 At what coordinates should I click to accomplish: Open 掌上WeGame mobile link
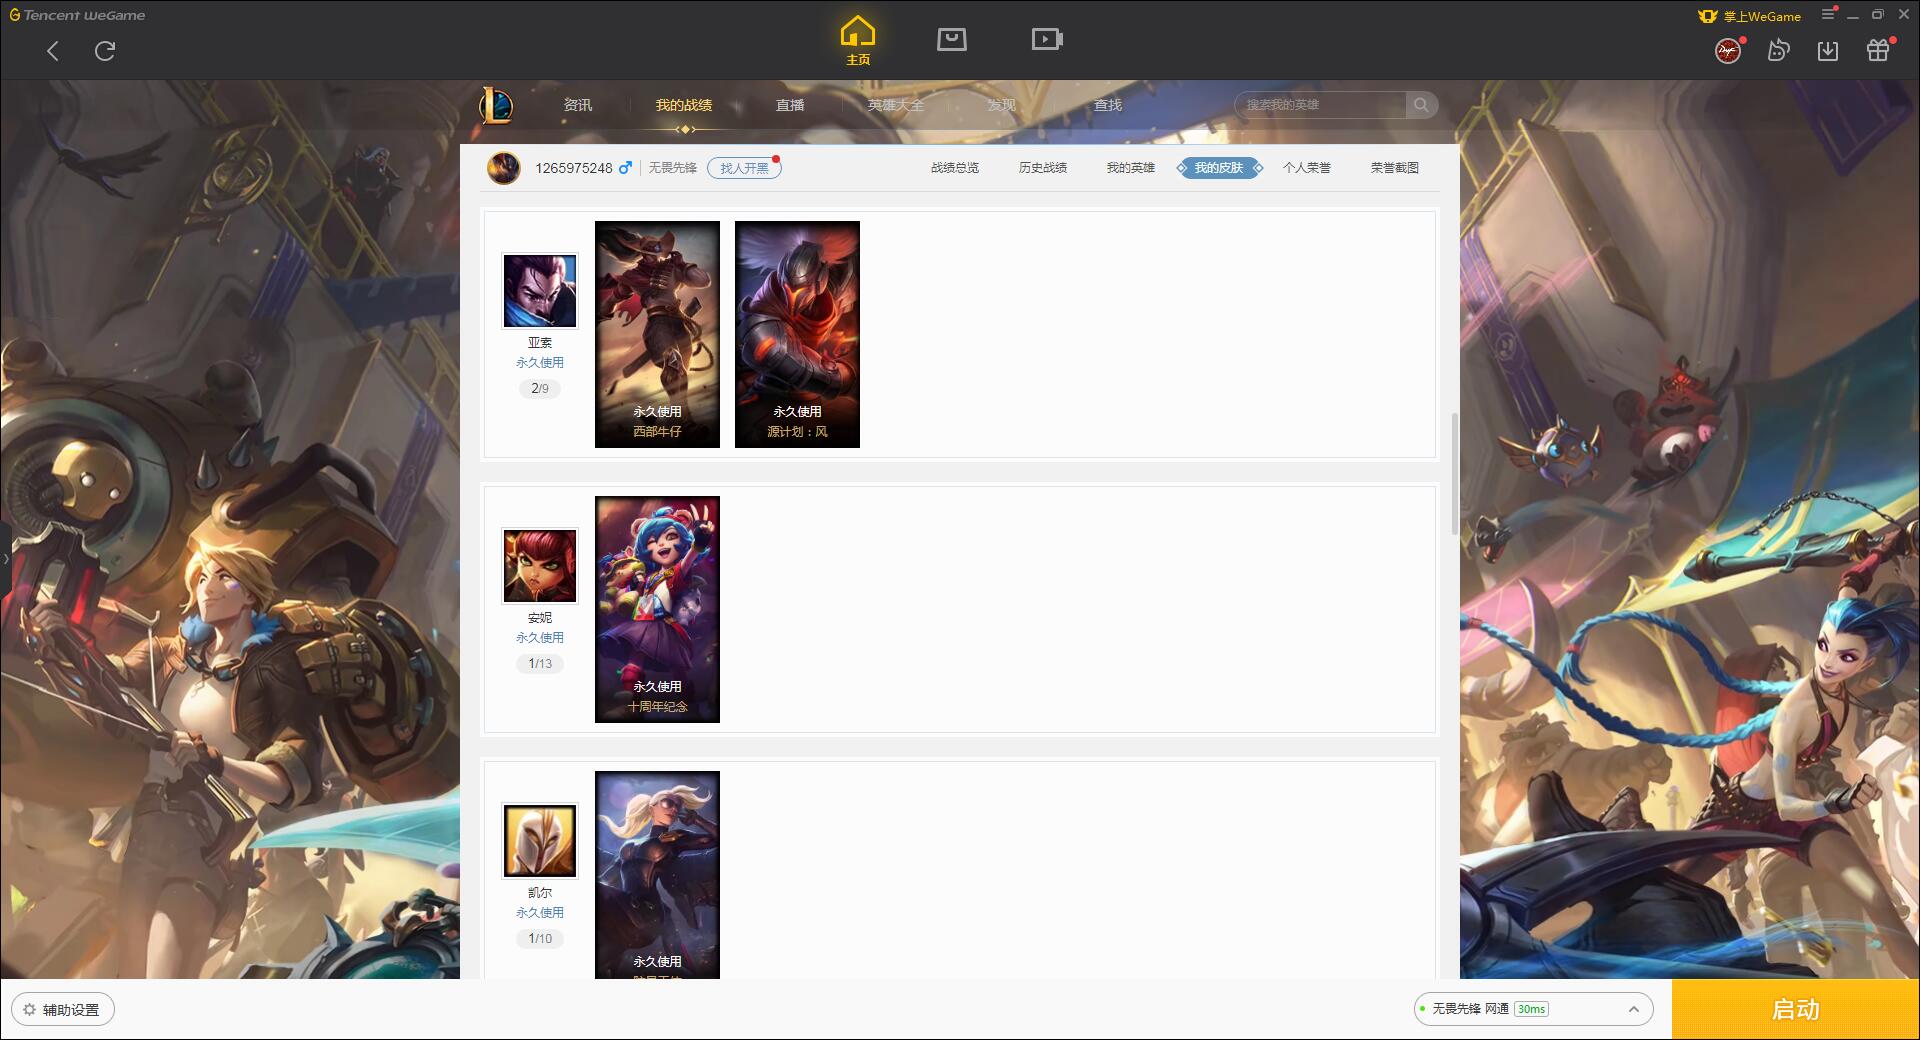[x=1750, y=16]
